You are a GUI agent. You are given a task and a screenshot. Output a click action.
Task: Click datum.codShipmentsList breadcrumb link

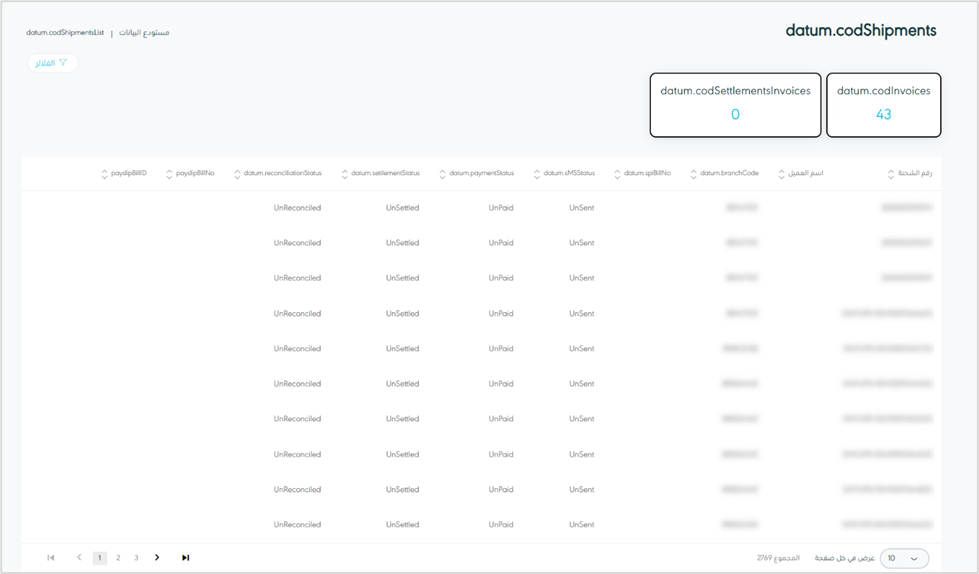pyautogui.click(x=65, y=33)
